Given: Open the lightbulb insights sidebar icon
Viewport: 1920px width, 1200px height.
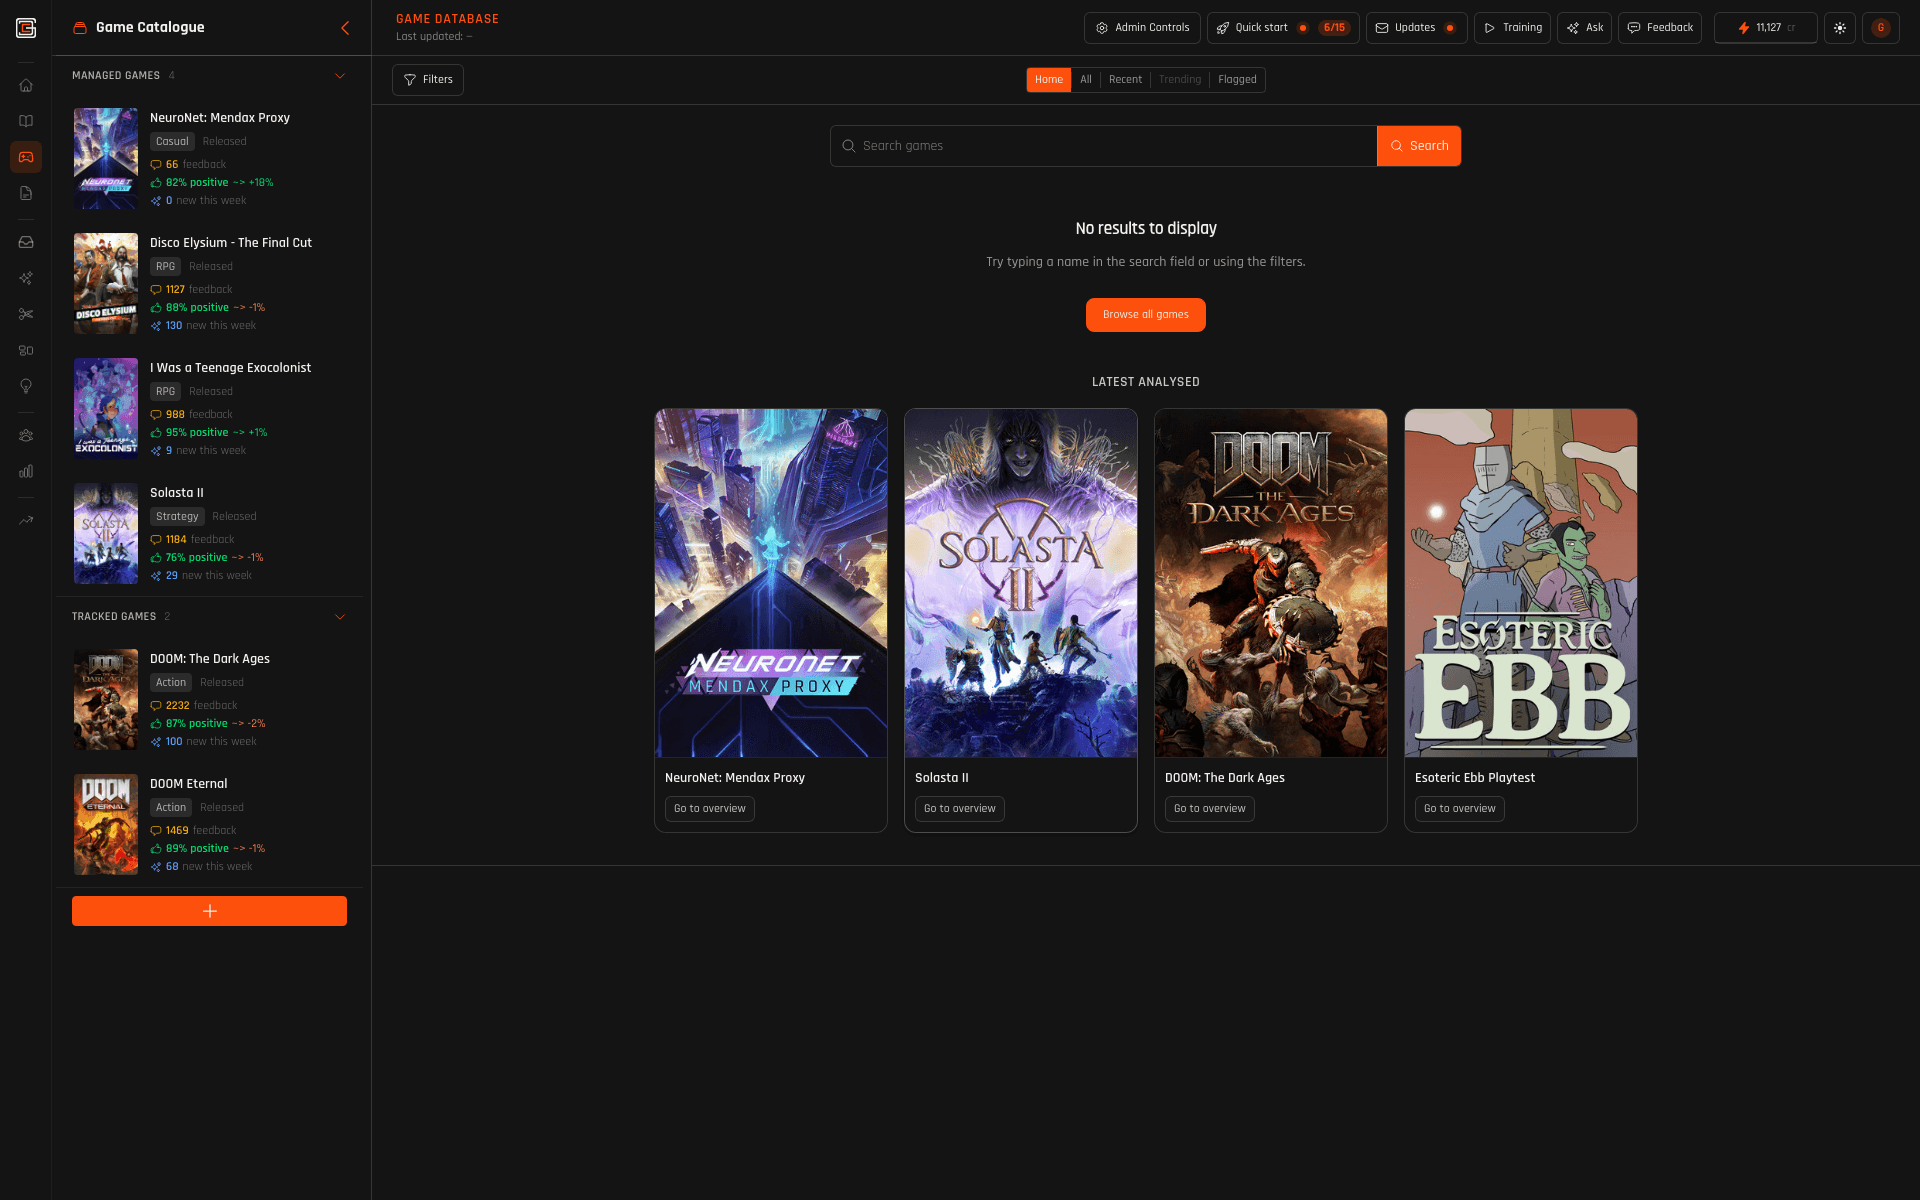Looking at the screenshot, I should point(26,386).
